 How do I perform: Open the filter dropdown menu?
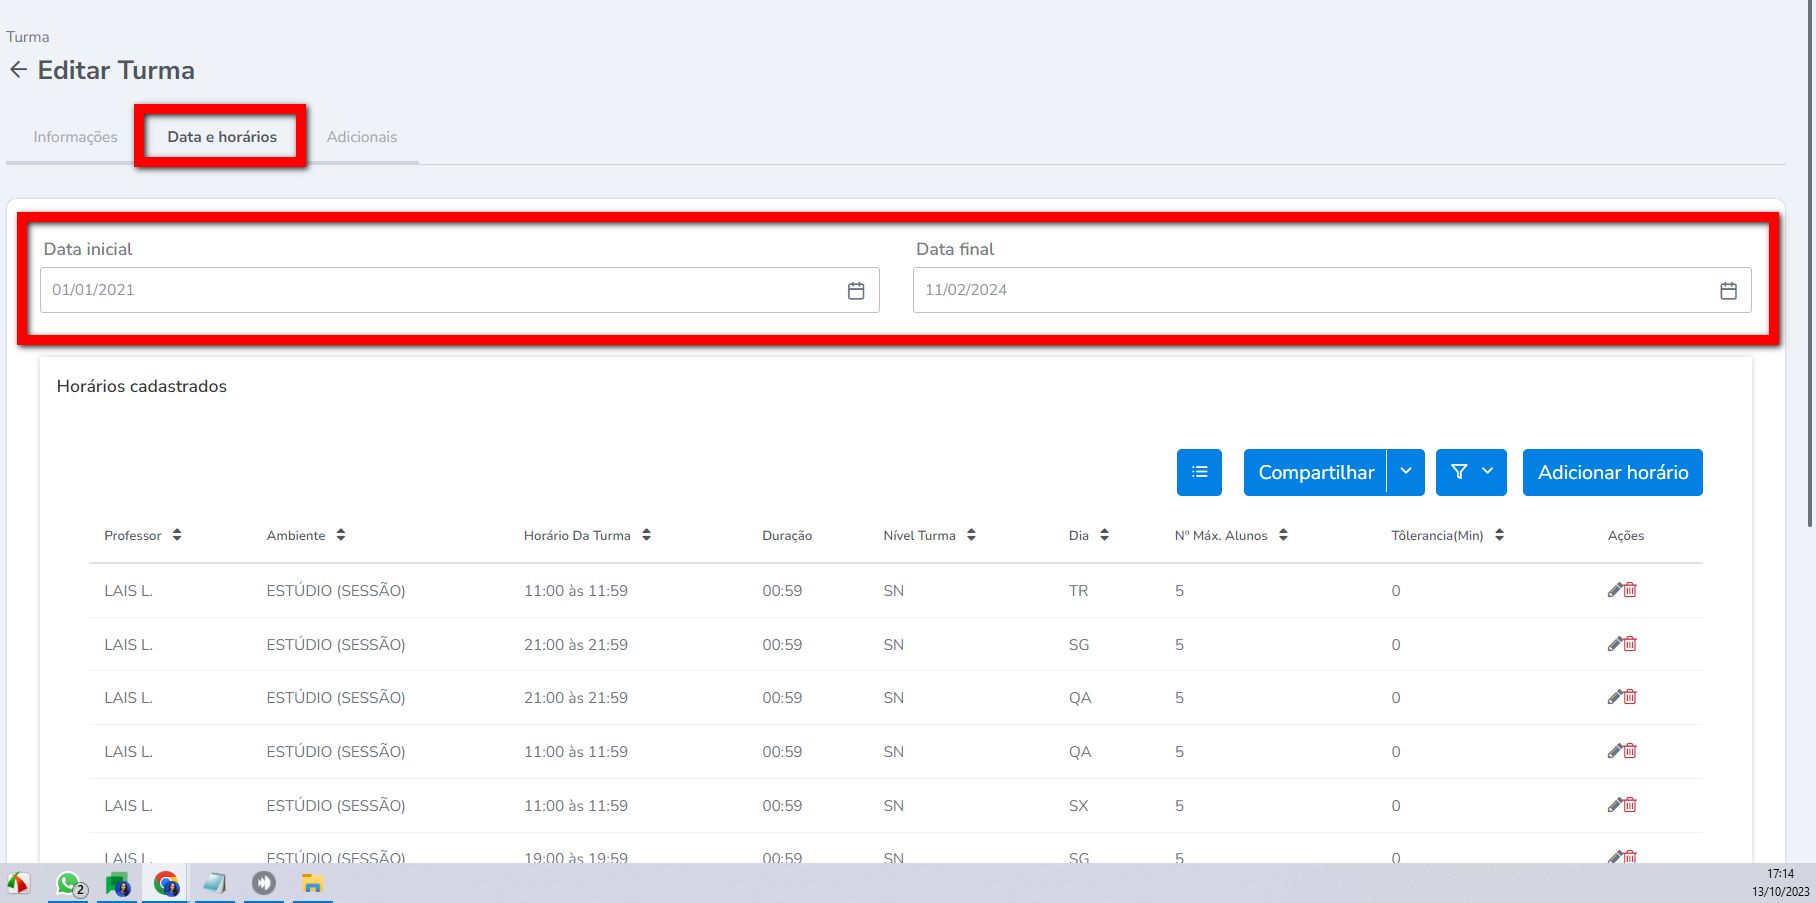coord(1471,472)
